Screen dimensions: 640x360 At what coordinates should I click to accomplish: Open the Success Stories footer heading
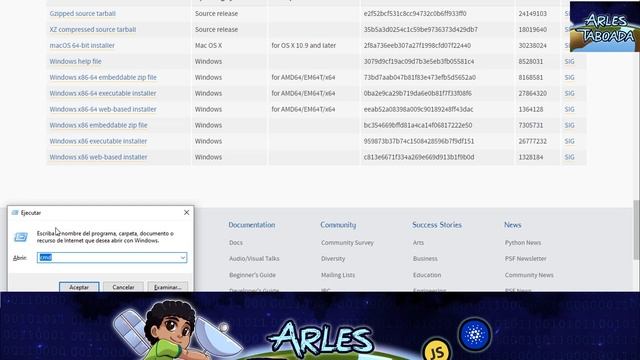437,225
